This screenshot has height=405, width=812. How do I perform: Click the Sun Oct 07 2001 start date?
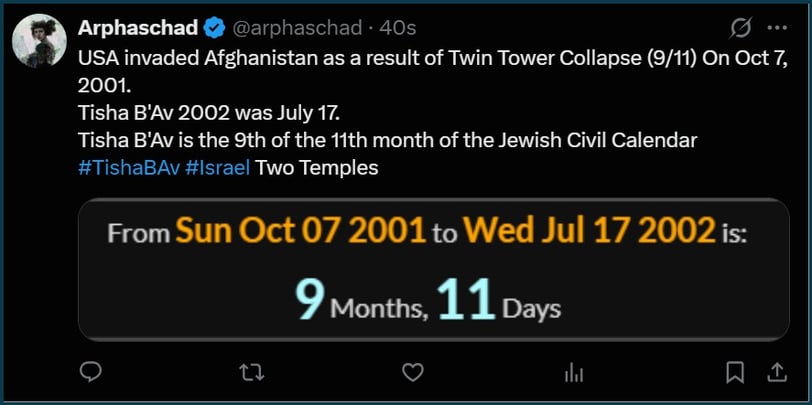[x=301, y=230]
